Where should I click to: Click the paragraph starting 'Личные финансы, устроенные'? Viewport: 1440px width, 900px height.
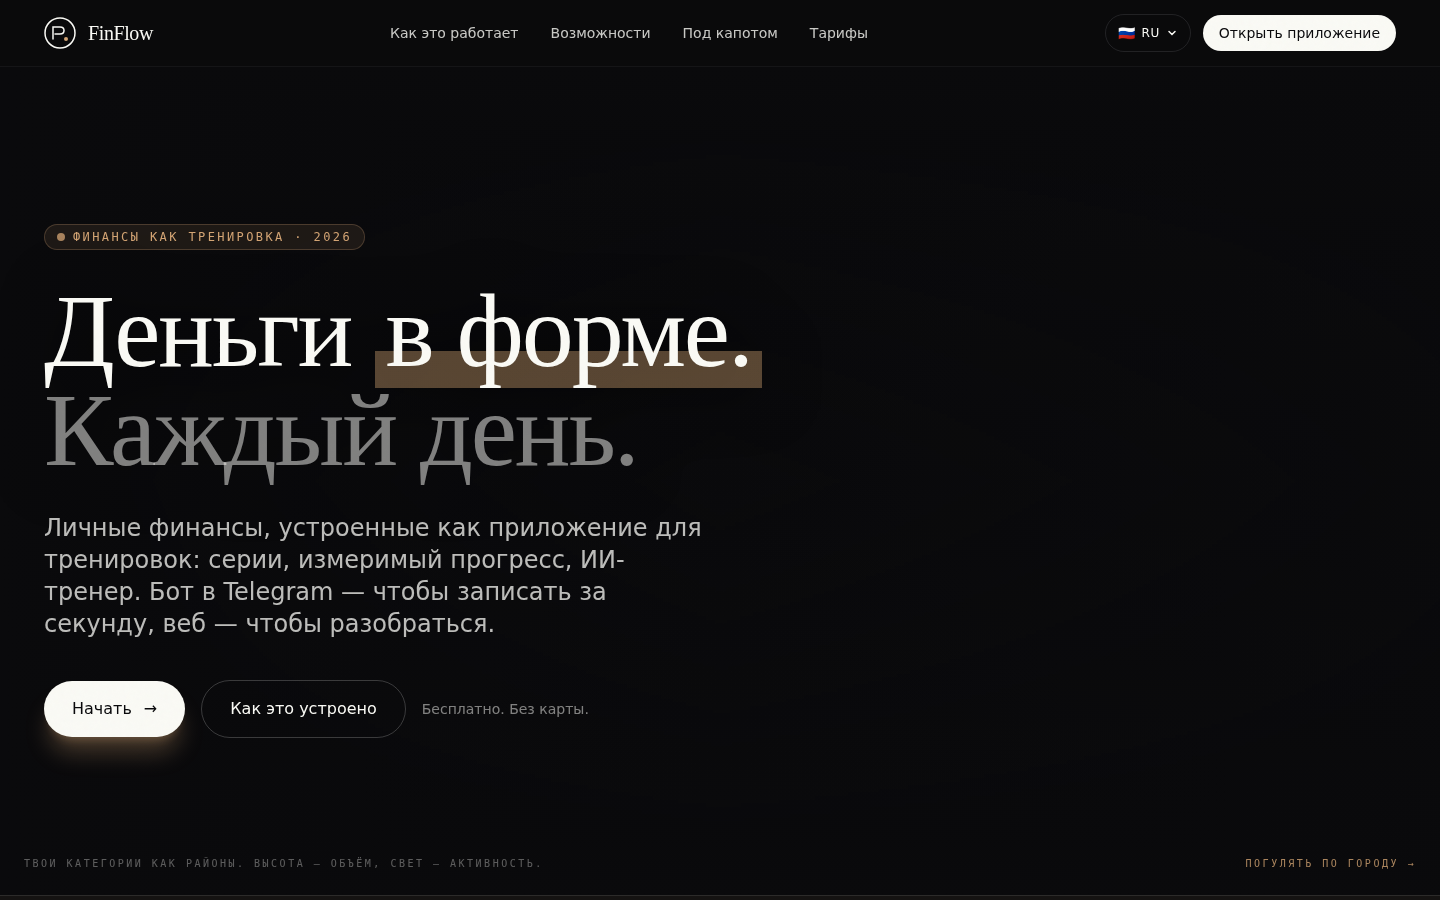click(373, 575)
